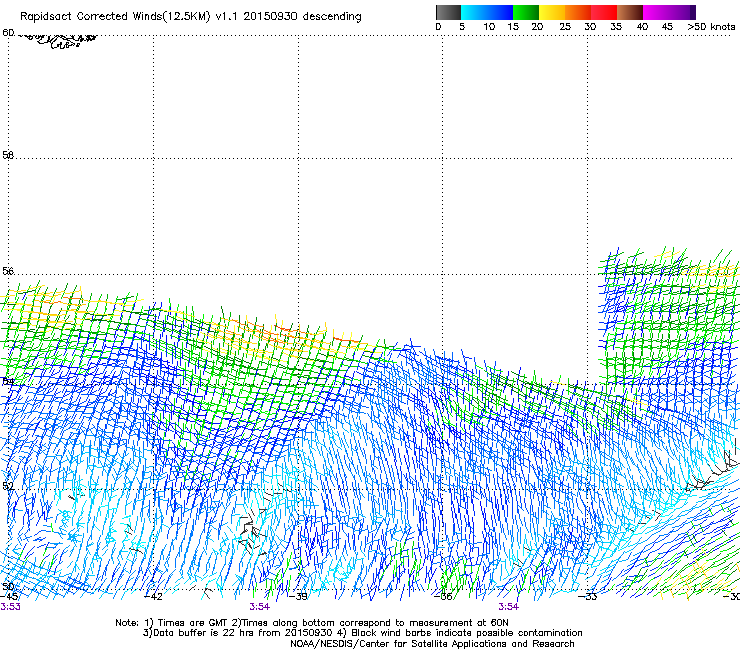Choose the orange 25-30 knots legend color

[578, 12]
